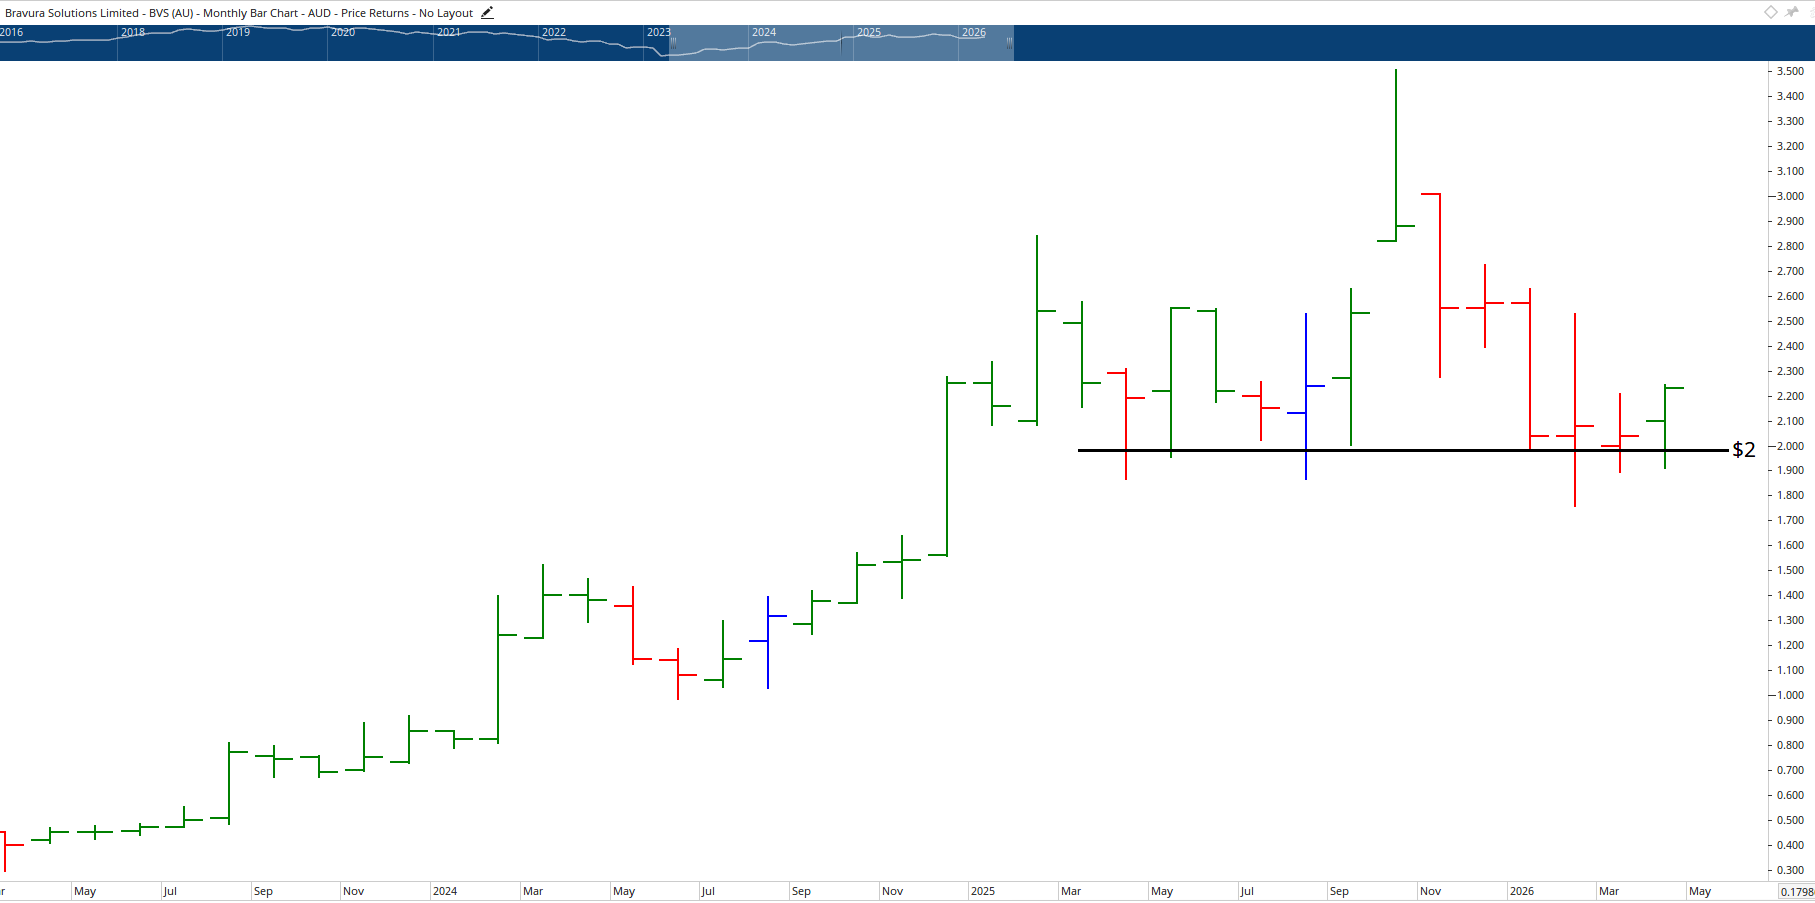Image resolution: width=1815 pixels, height=903 pixels.
Task: Edit the chart title using the pencil icon
Action: click(487, 12)
